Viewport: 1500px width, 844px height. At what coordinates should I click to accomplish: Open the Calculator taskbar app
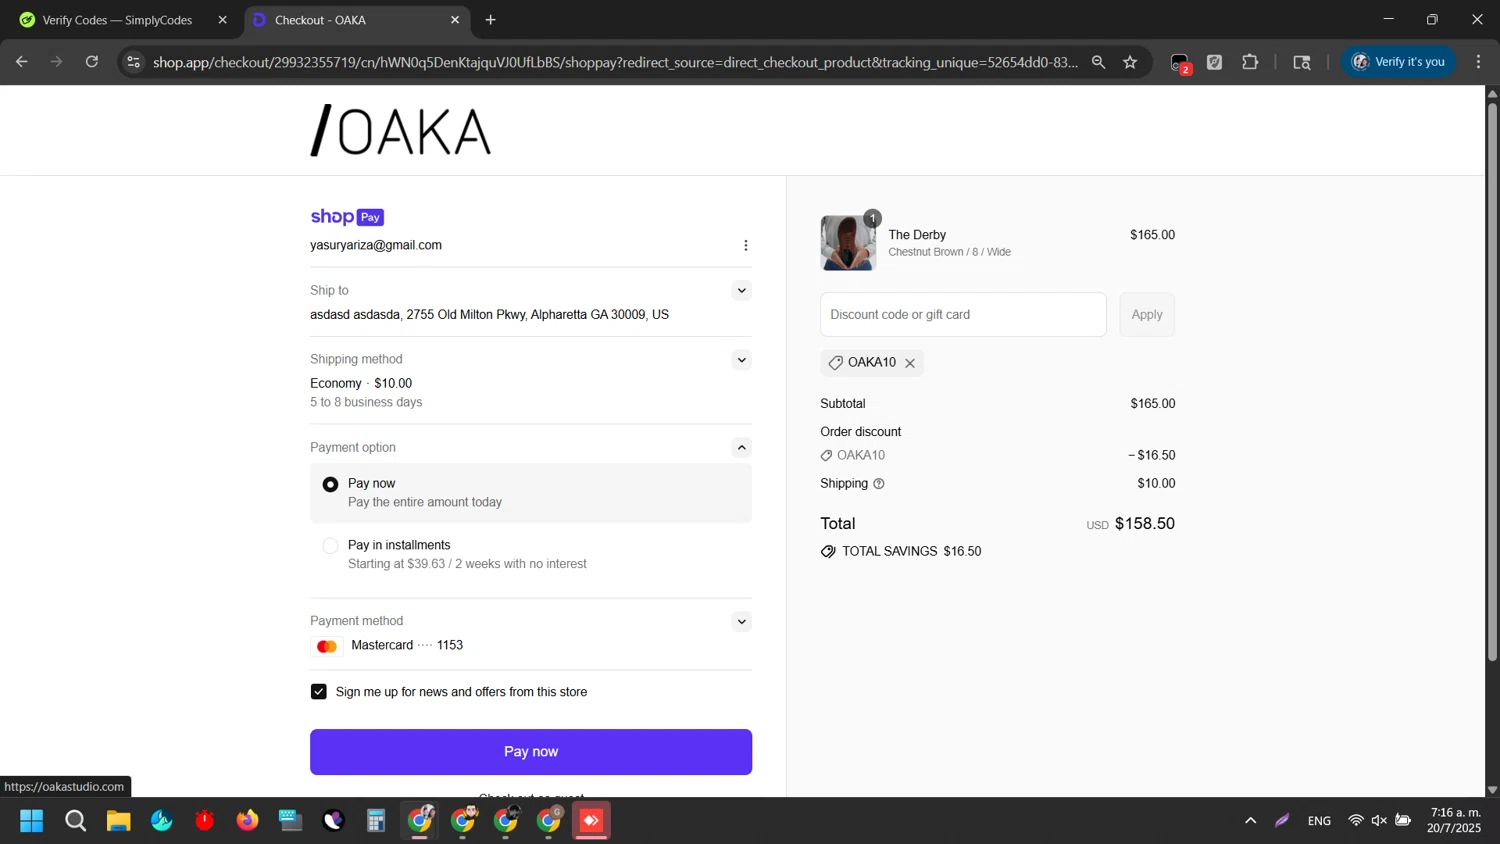(376, 821)
